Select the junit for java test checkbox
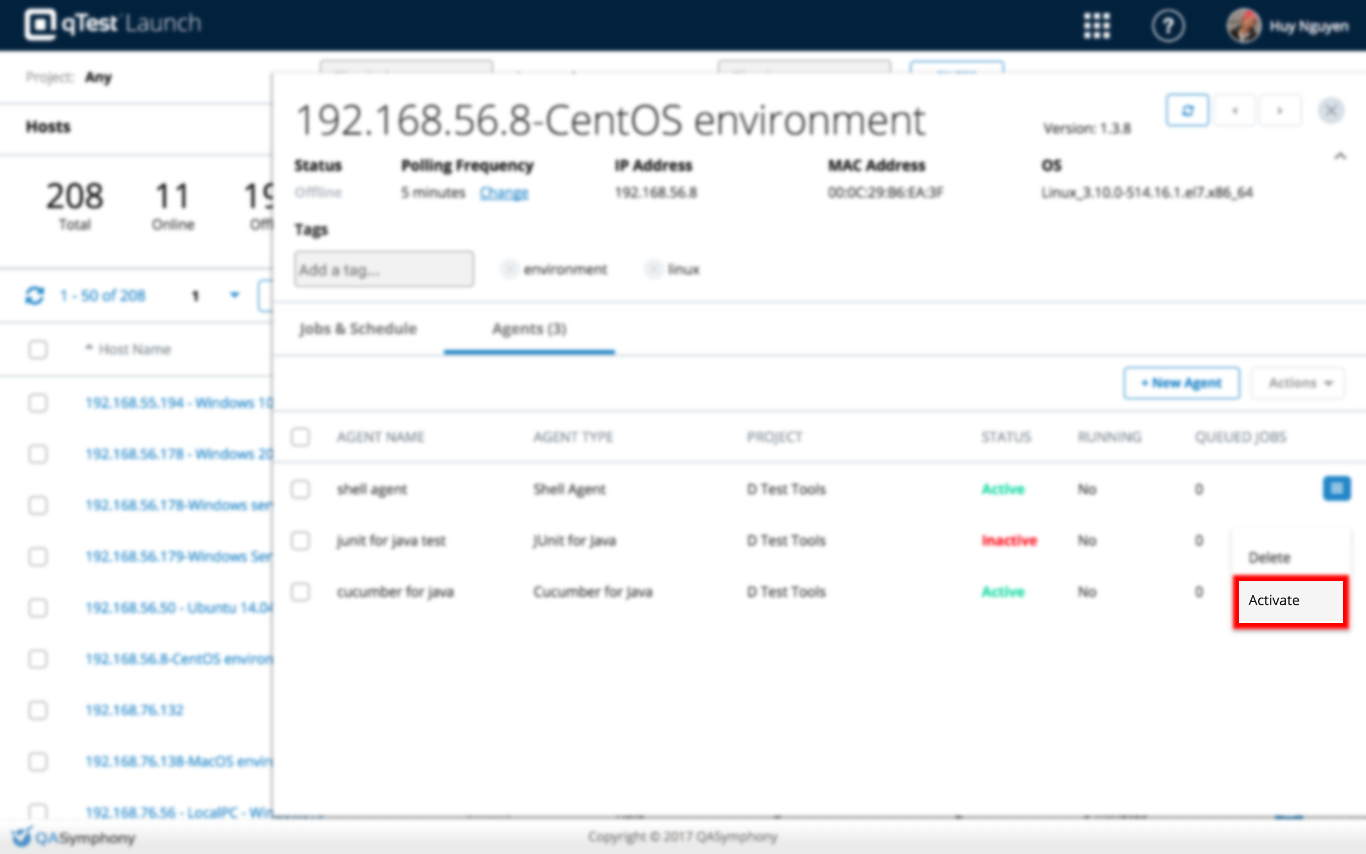The height and width of the screenshot is (854, 1366). click(300, 540)
